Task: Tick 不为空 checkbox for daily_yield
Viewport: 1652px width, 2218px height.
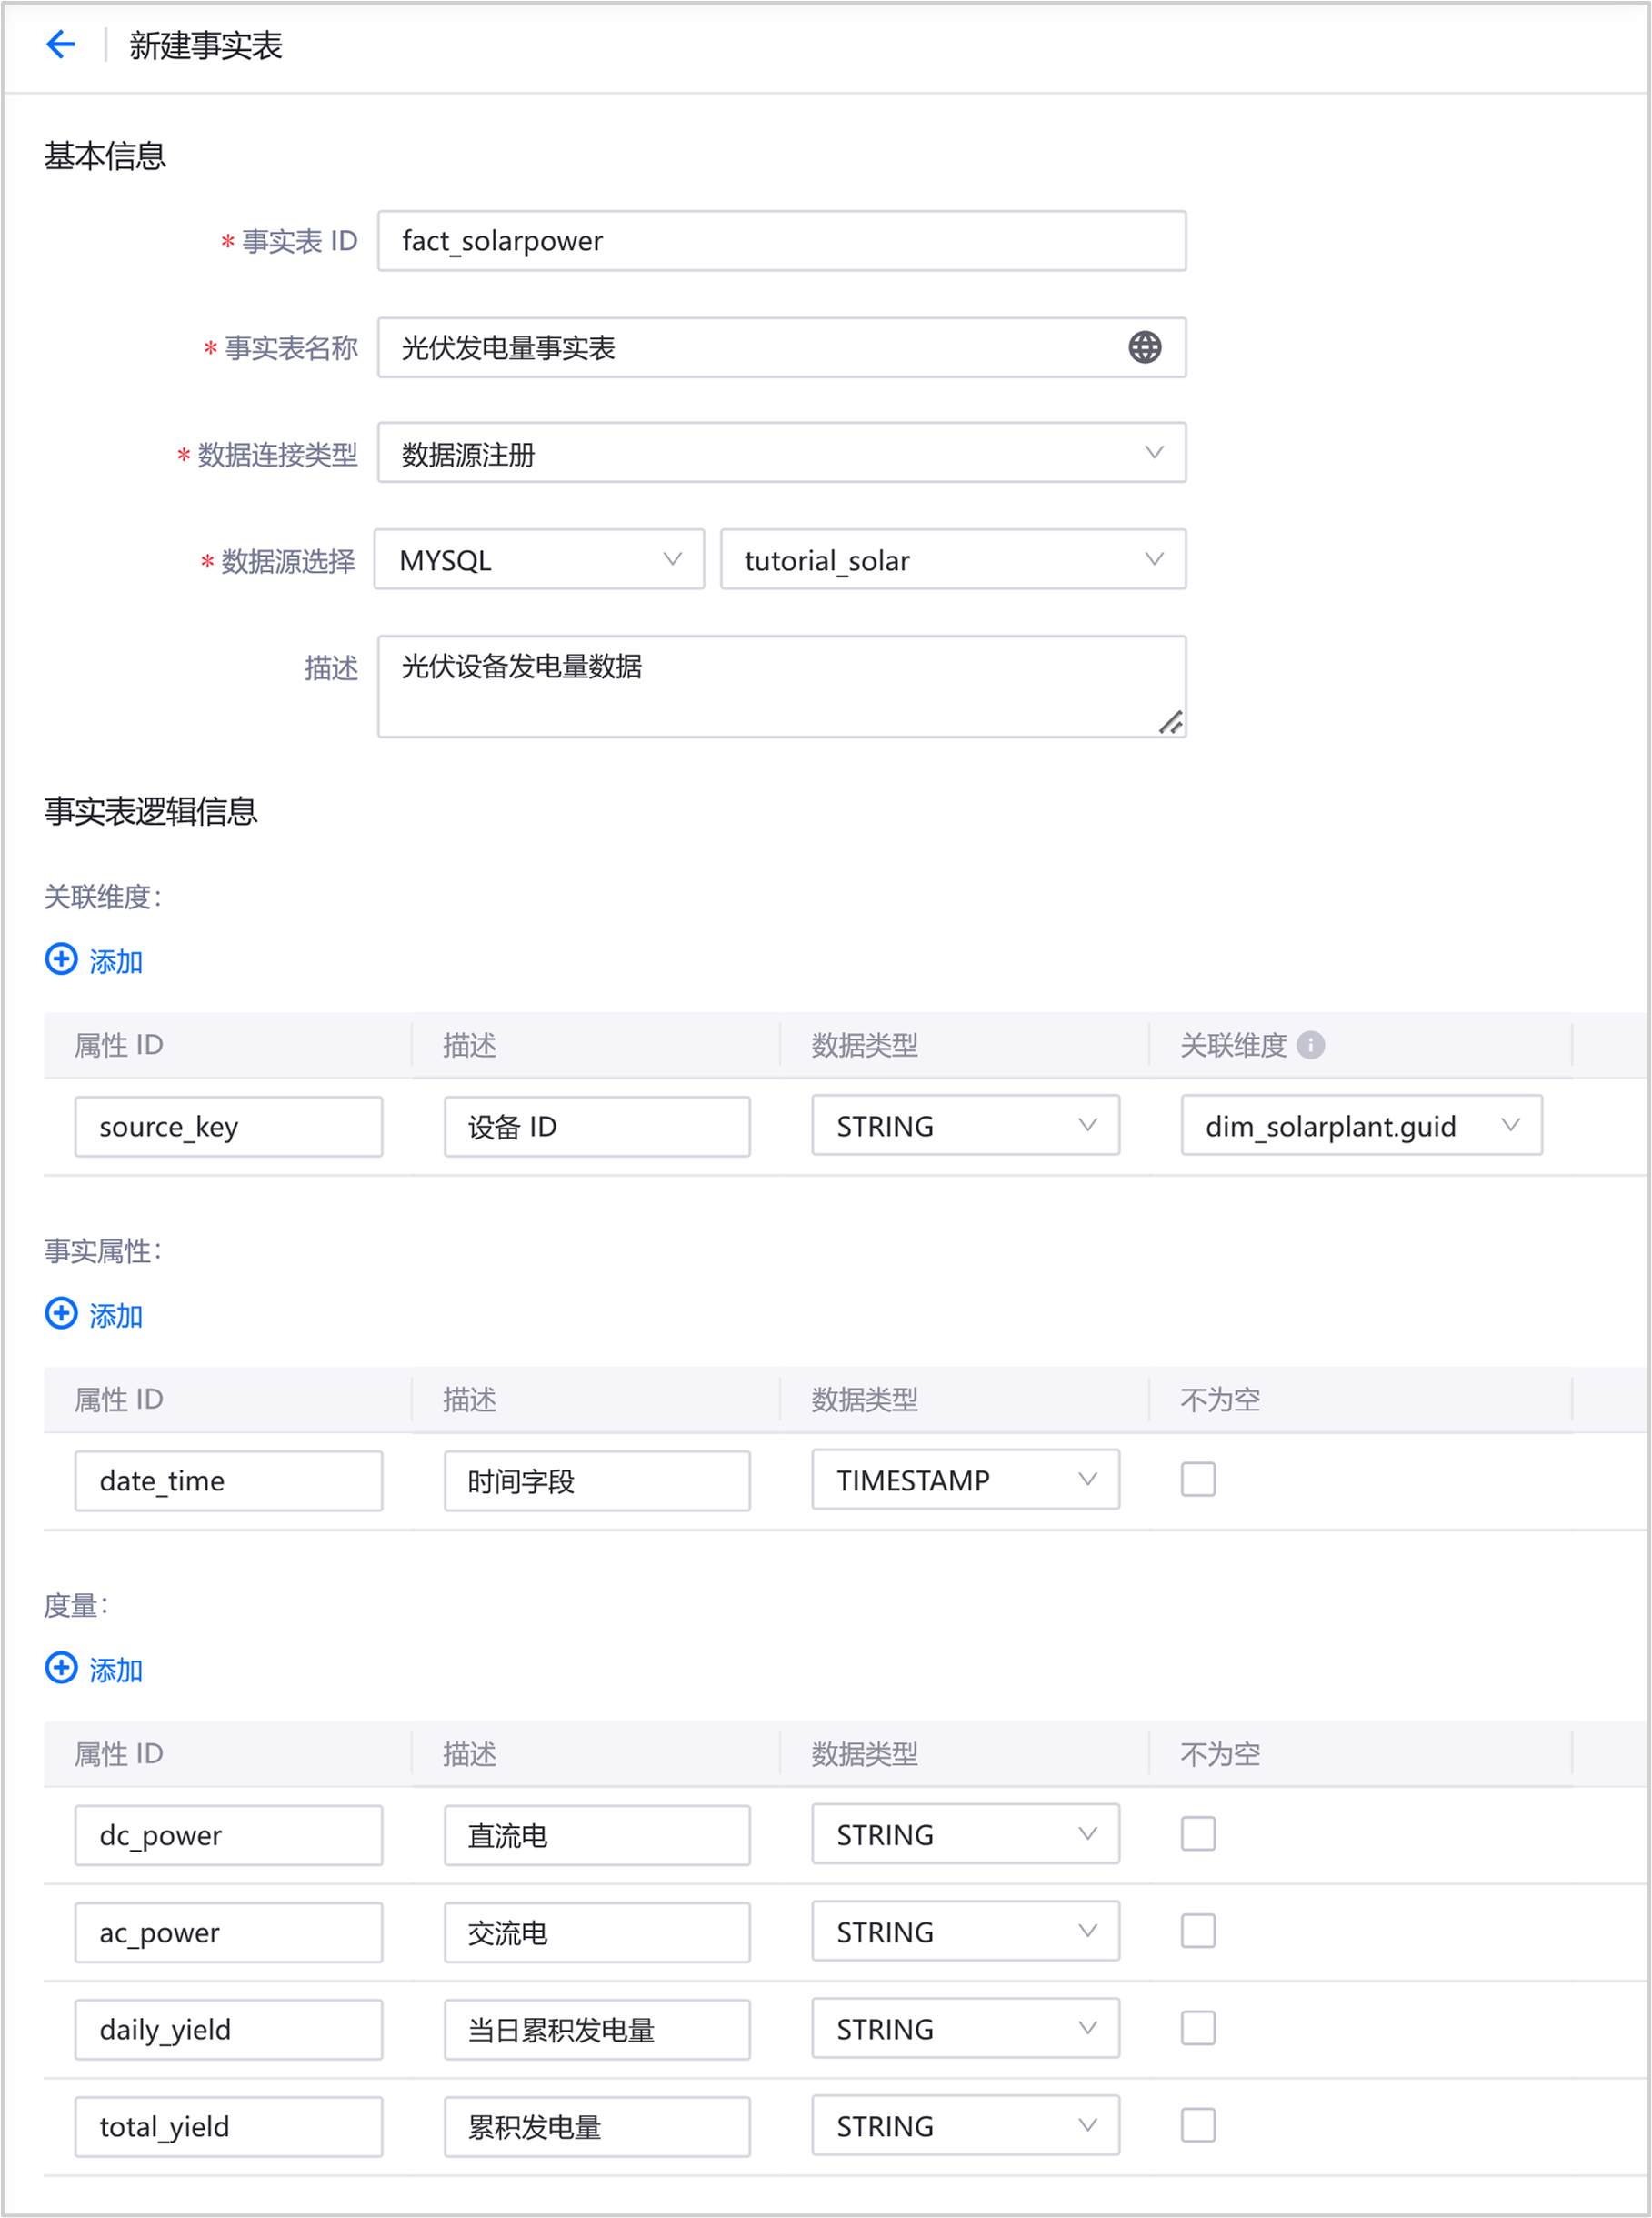Action: point(1197,2028)
